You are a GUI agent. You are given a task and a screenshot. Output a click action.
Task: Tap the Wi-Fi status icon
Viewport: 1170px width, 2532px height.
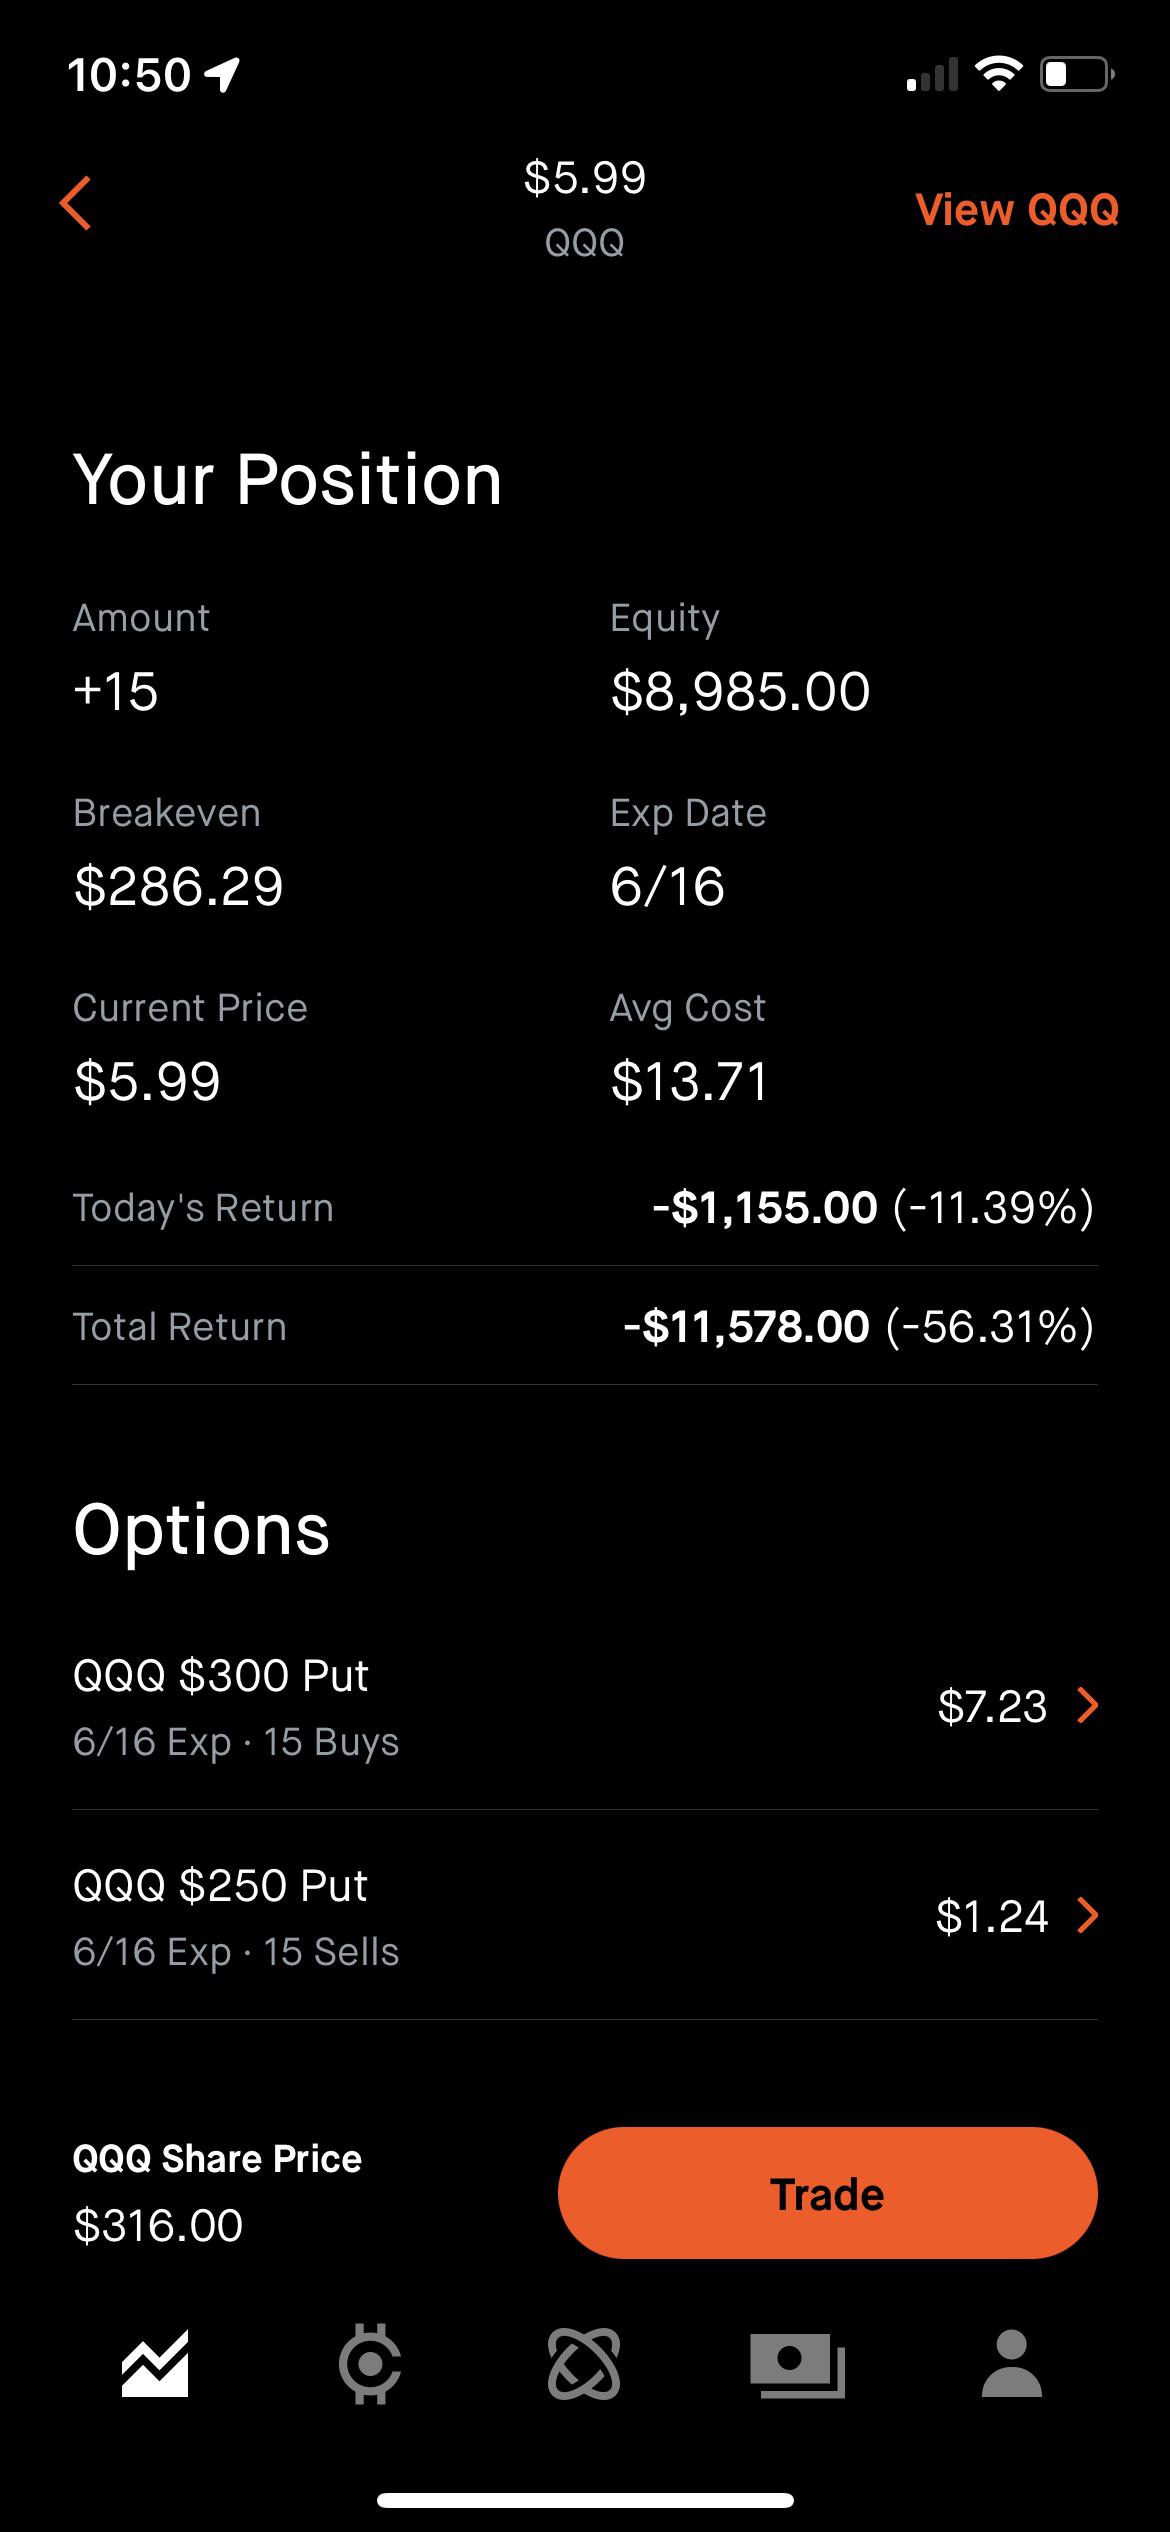998,74
